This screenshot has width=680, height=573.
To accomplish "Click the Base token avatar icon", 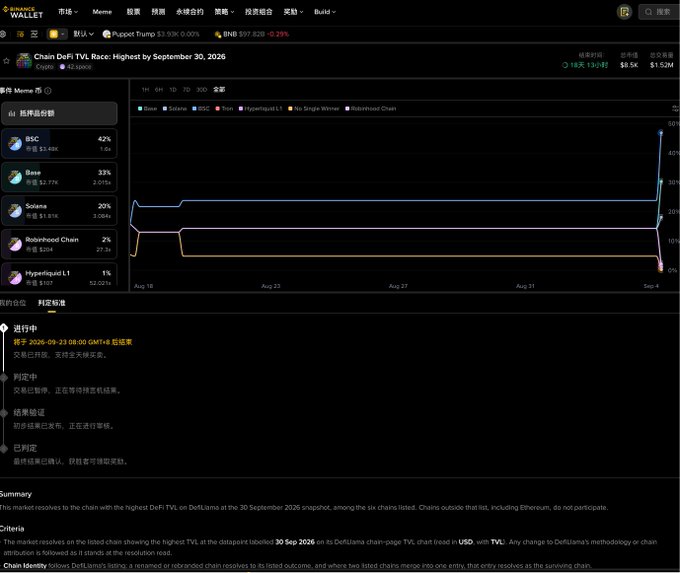I will (15, 177).
